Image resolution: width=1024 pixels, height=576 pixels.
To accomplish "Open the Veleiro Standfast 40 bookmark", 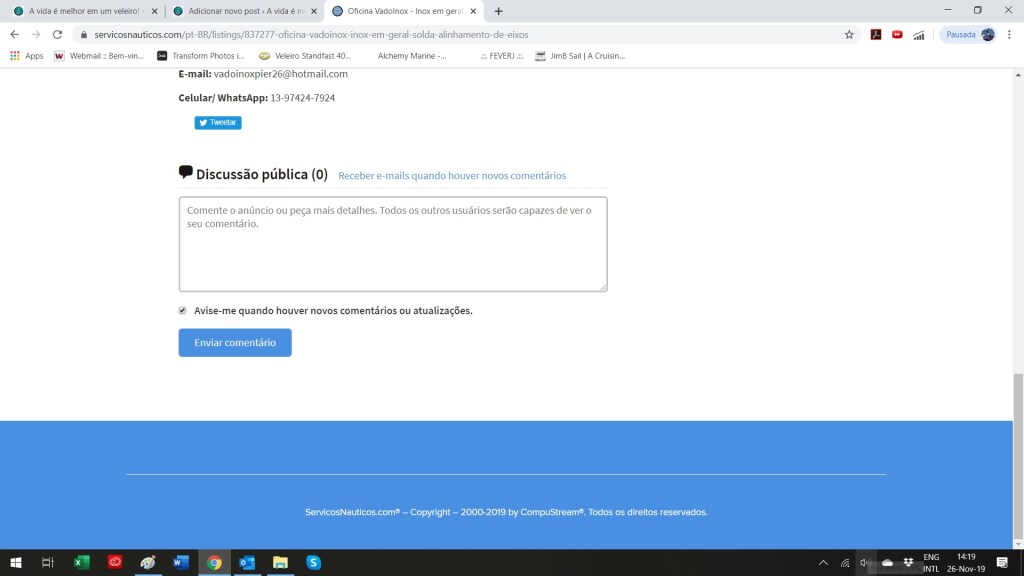I will coord(306,56).
